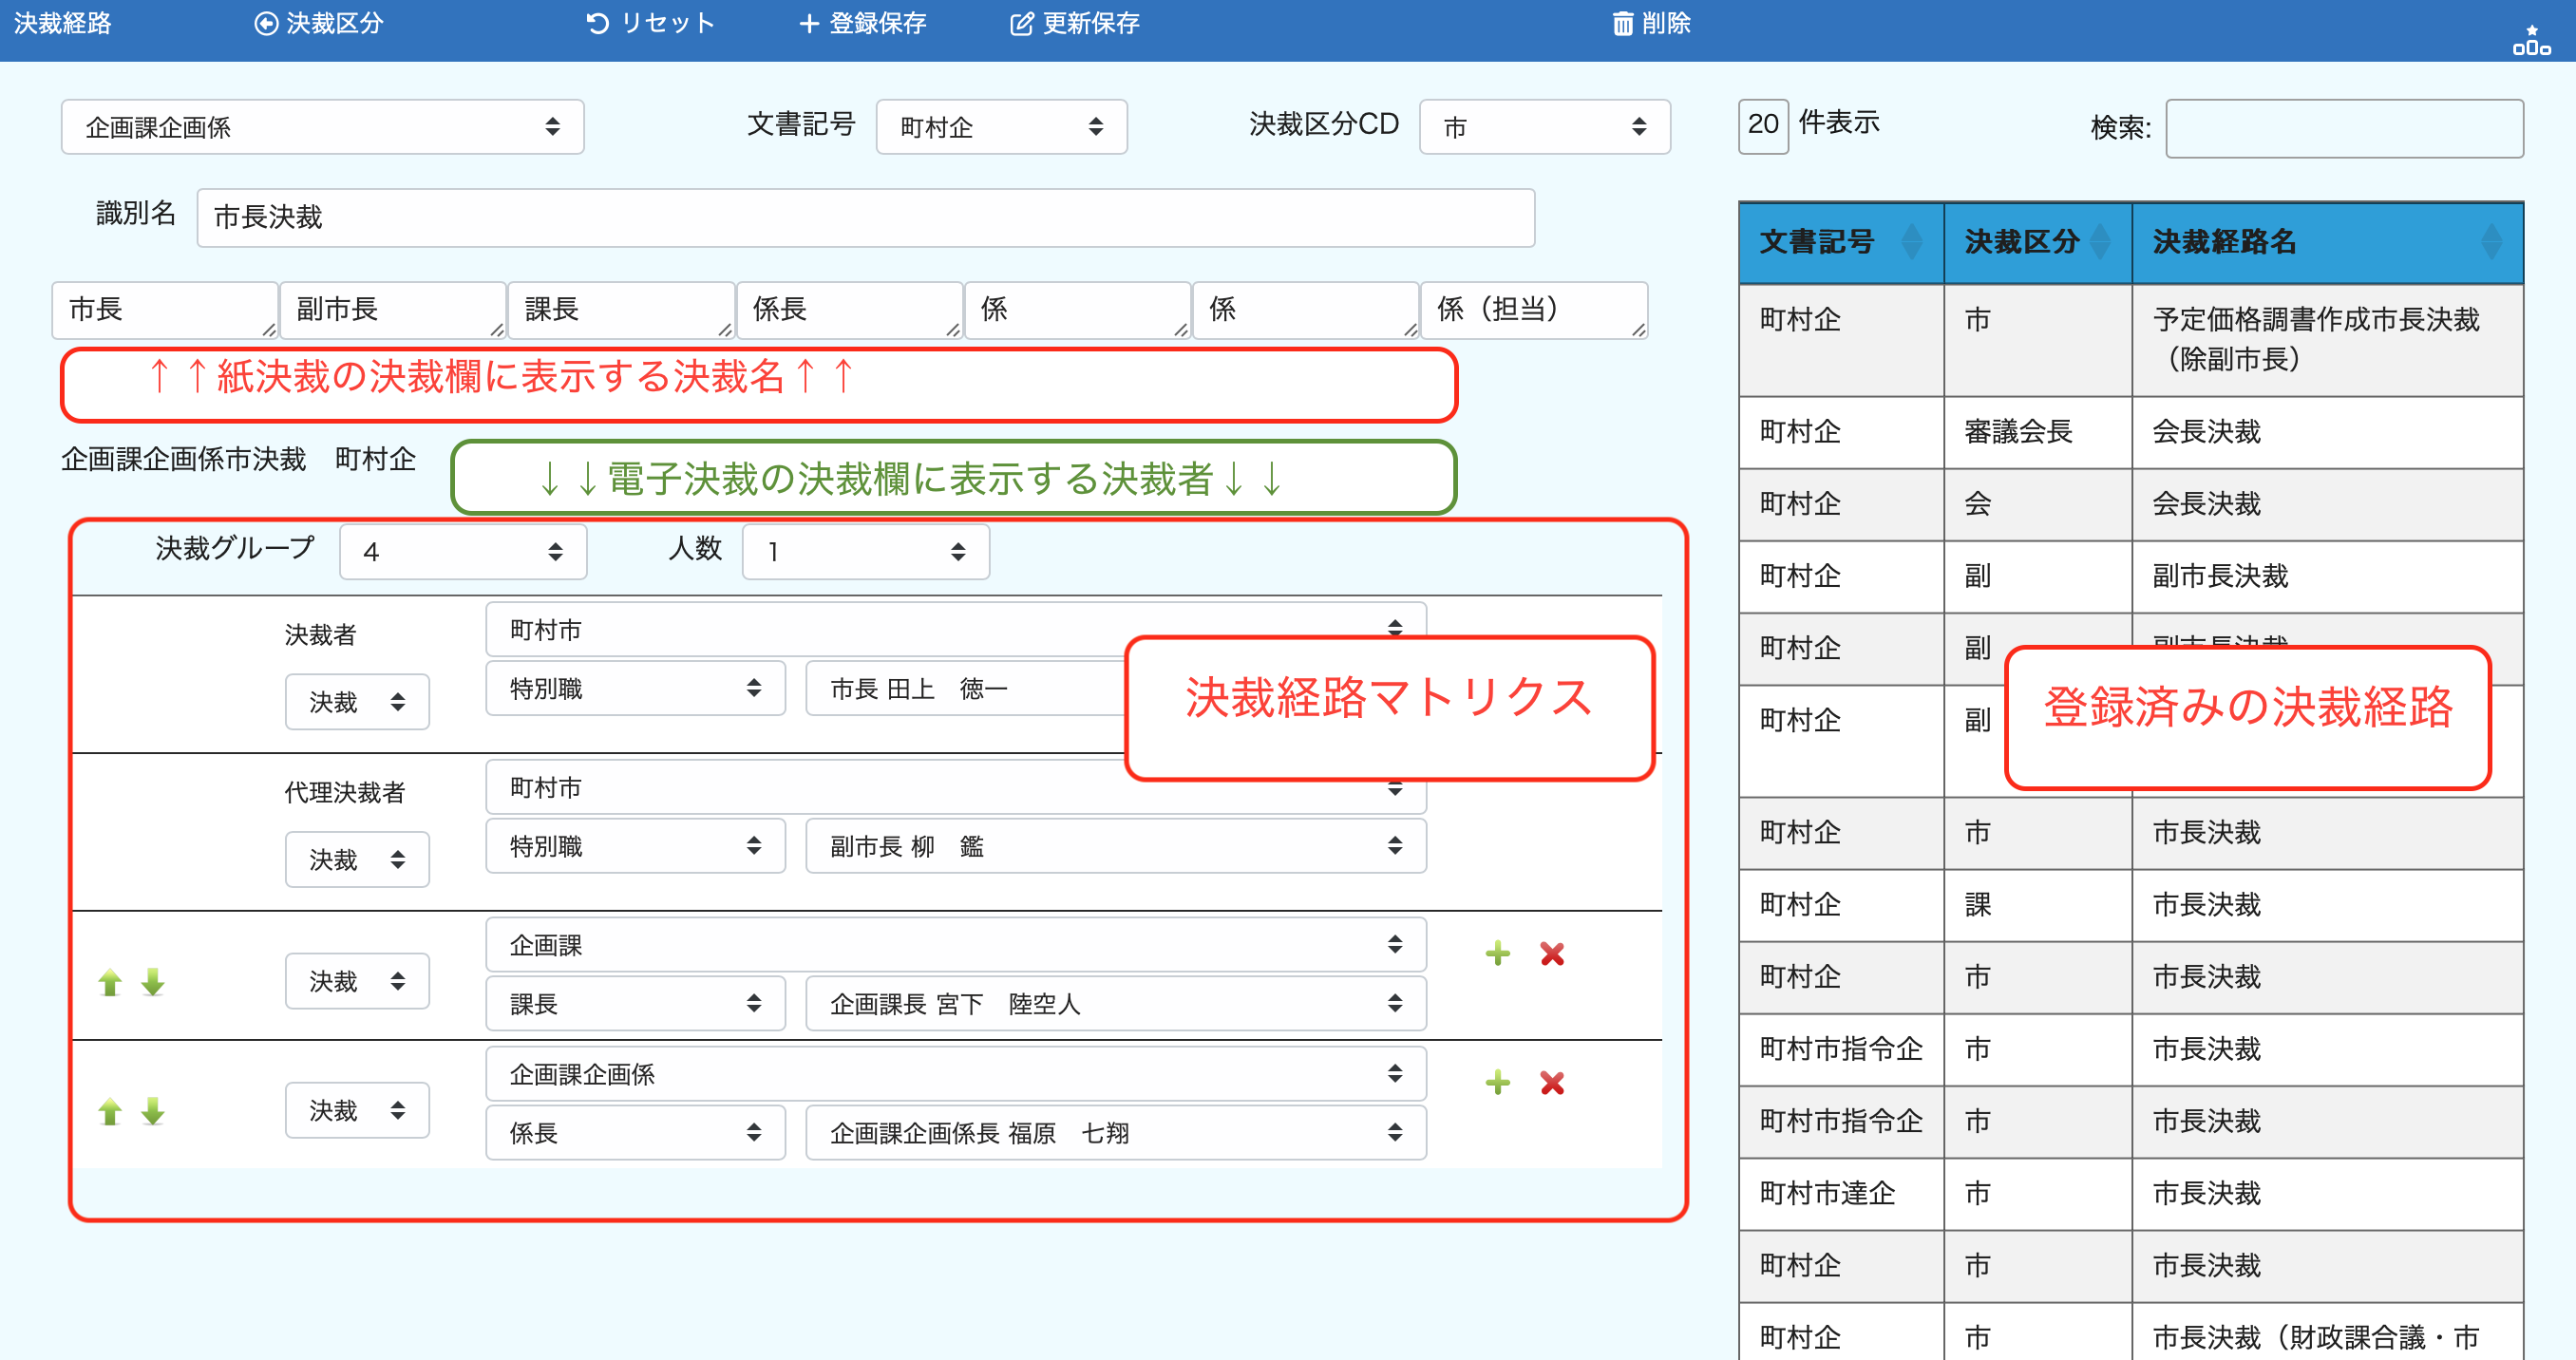The width and height of the screenshot is (2576, 1360).
Task: Click the 削除 trash button
Action: coord(1651,23)
